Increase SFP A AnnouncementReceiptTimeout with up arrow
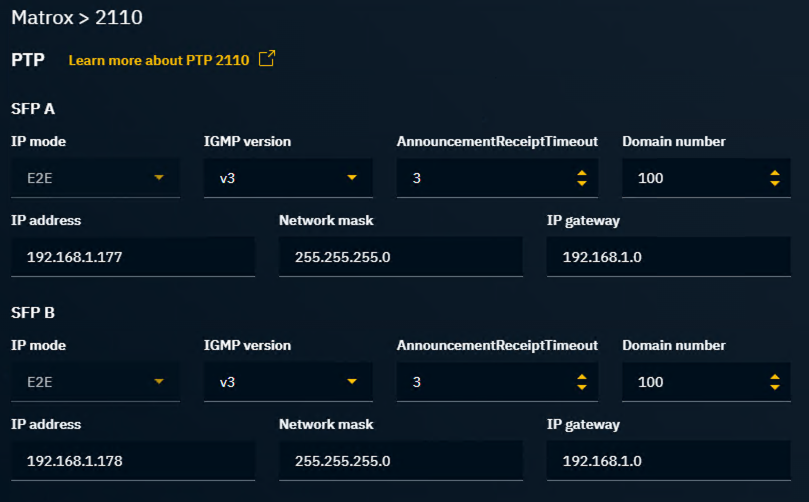 pos(581,173)
